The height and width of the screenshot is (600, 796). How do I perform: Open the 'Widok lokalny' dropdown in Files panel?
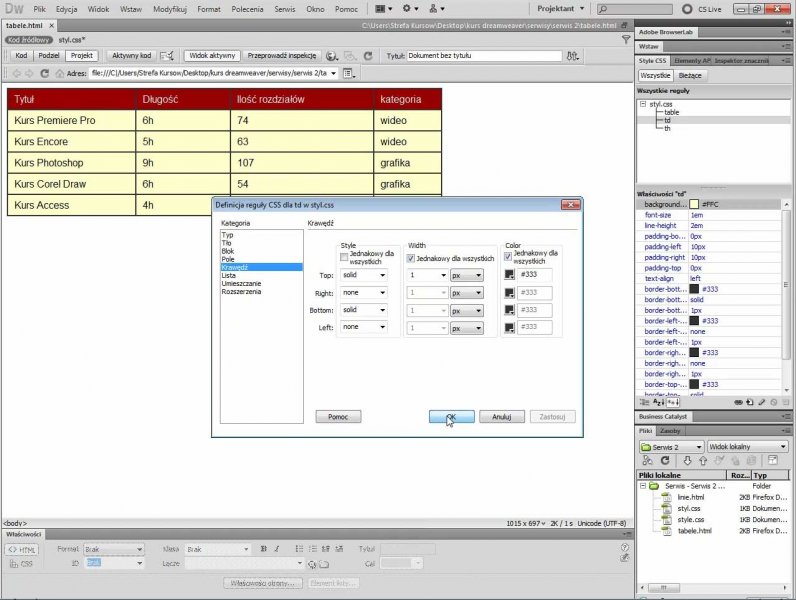click(x=746, y=446)
